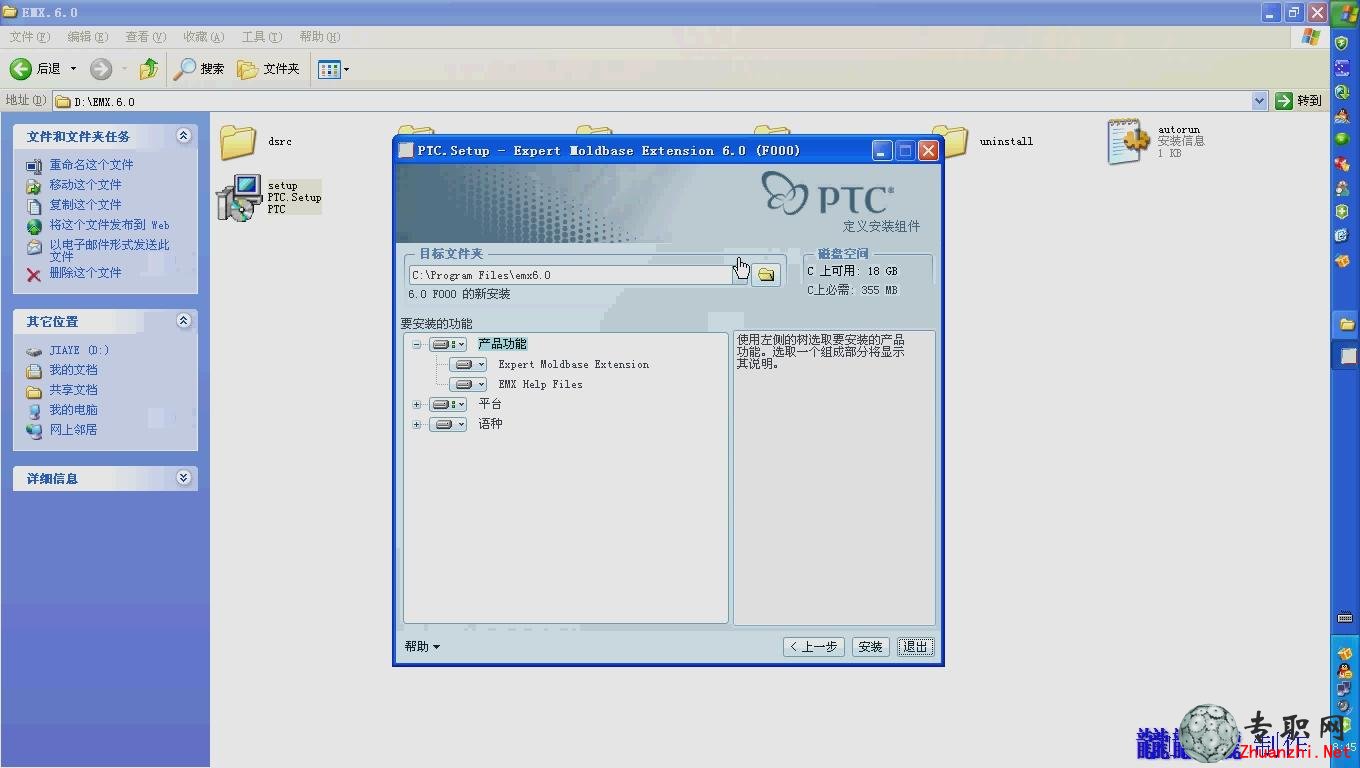Viewport: 1360px width, 768px height.
Task: Click the 转到 go button
Action: [x=1299, y=101]
